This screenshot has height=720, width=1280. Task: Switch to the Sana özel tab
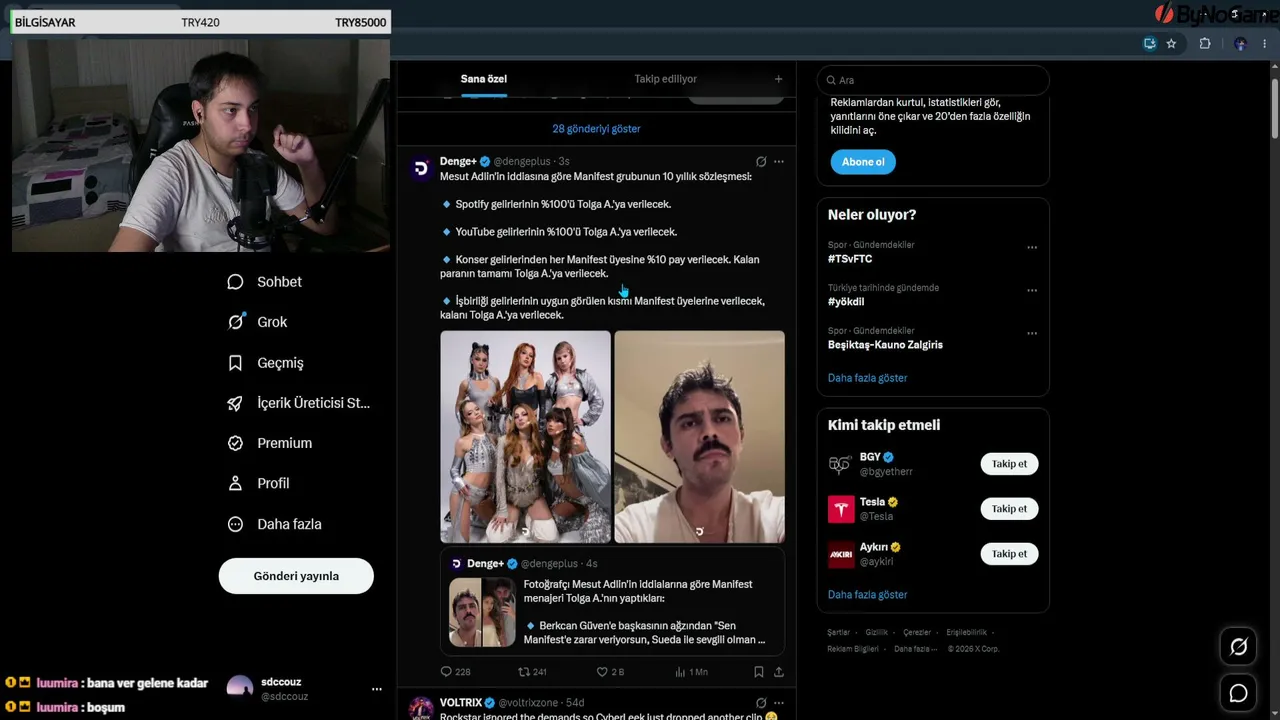(484, 79)
